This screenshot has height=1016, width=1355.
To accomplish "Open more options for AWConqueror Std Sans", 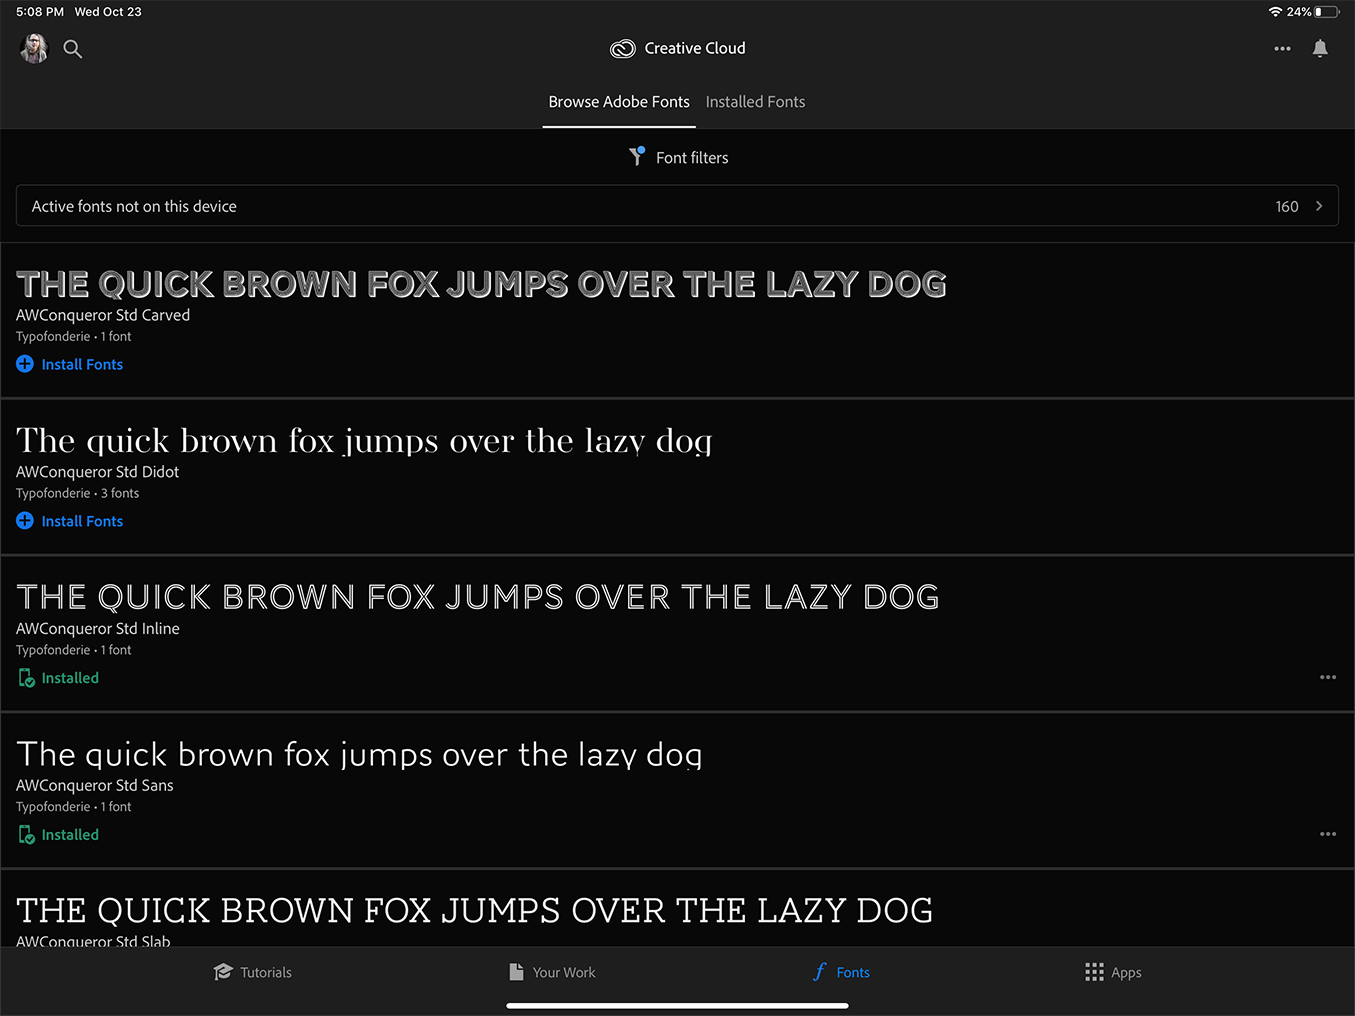I will (1328, 834).
